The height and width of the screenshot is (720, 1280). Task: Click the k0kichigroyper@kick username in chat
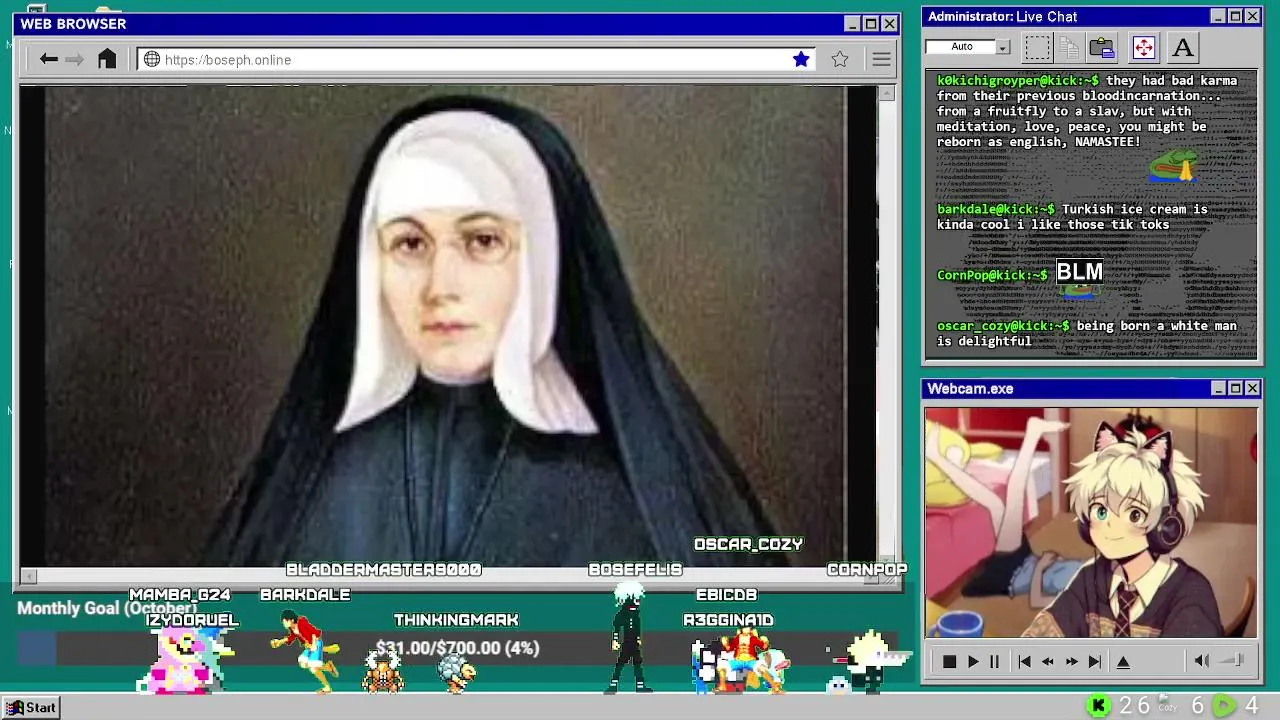1018,81
